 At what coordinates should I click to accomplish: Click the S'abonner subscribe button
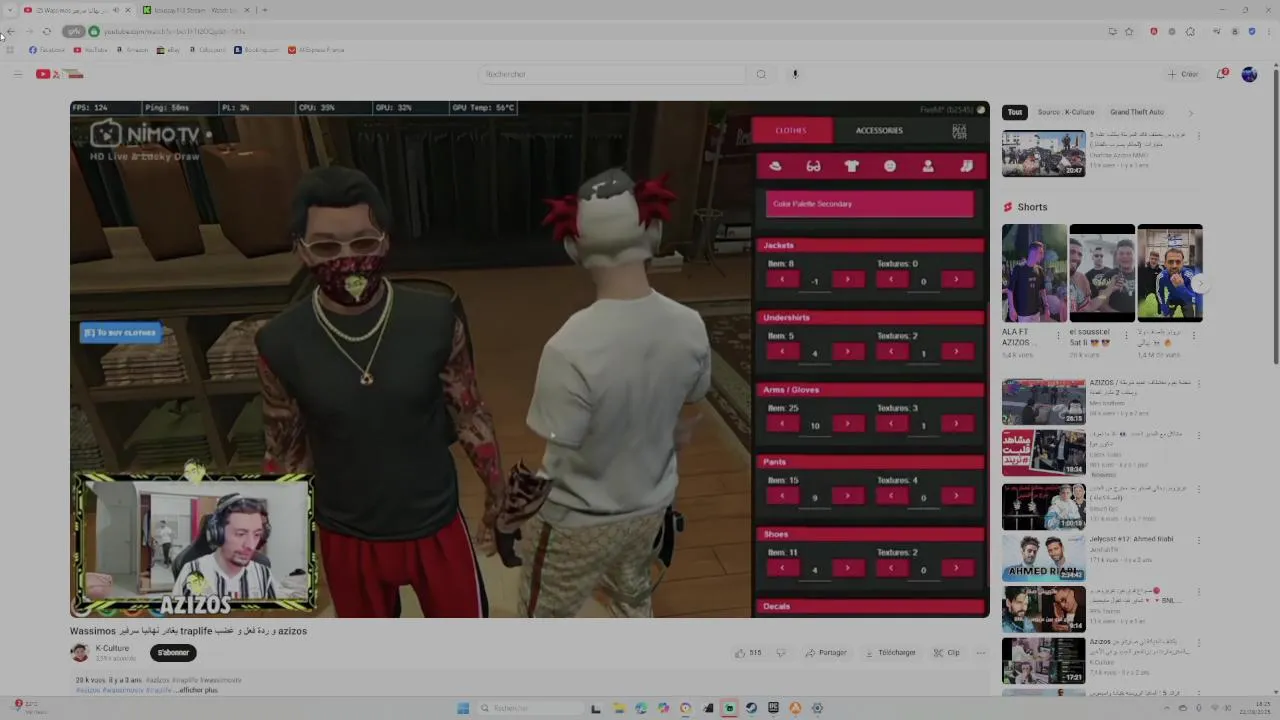pyautogui.click(x=173, y=653)
